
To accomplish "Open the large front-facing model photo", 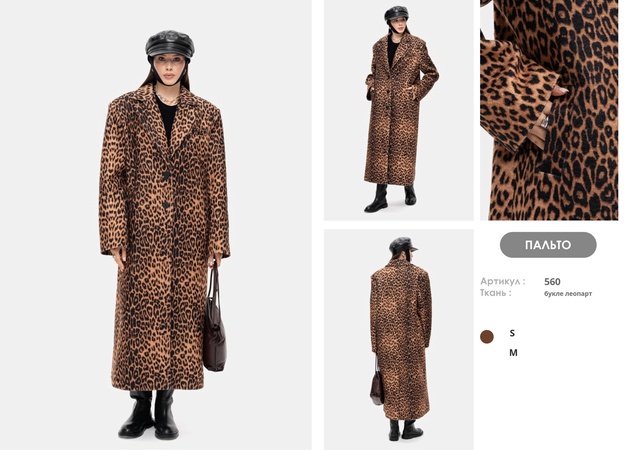I will tap(156, 224).
